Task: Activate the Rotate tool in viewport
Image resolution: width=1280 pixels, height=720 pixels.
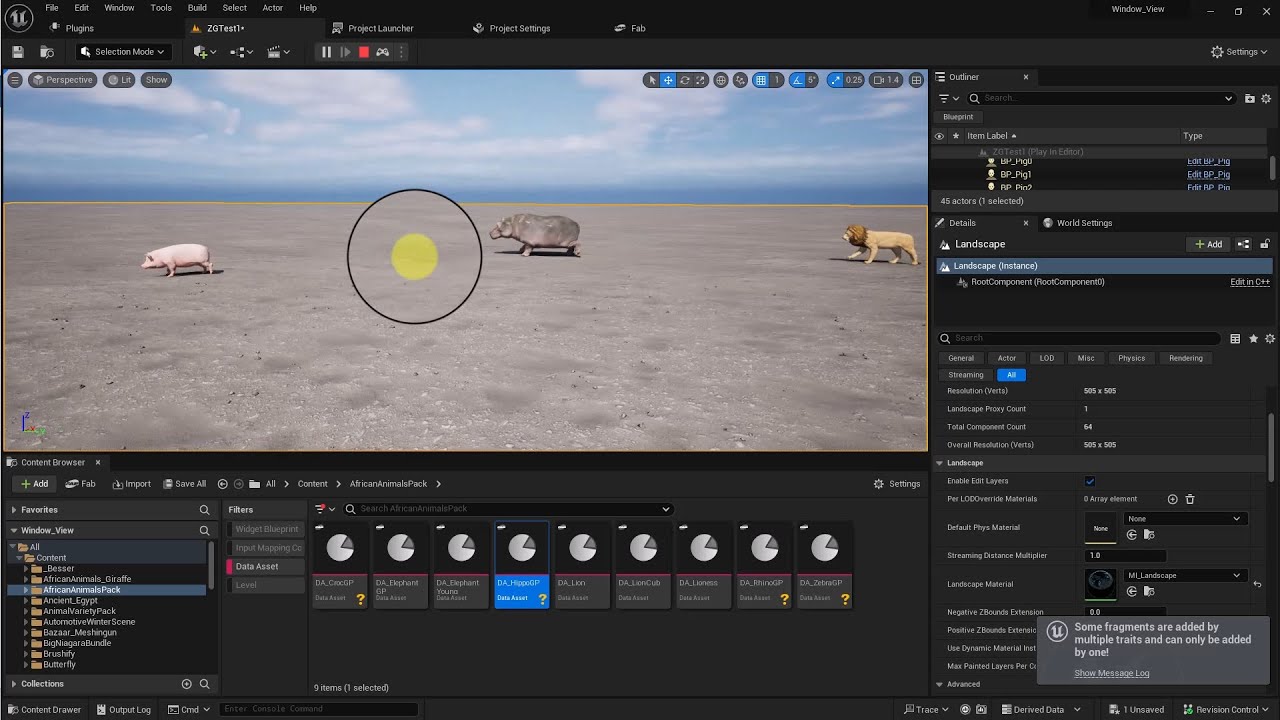Action: point(684,80)
